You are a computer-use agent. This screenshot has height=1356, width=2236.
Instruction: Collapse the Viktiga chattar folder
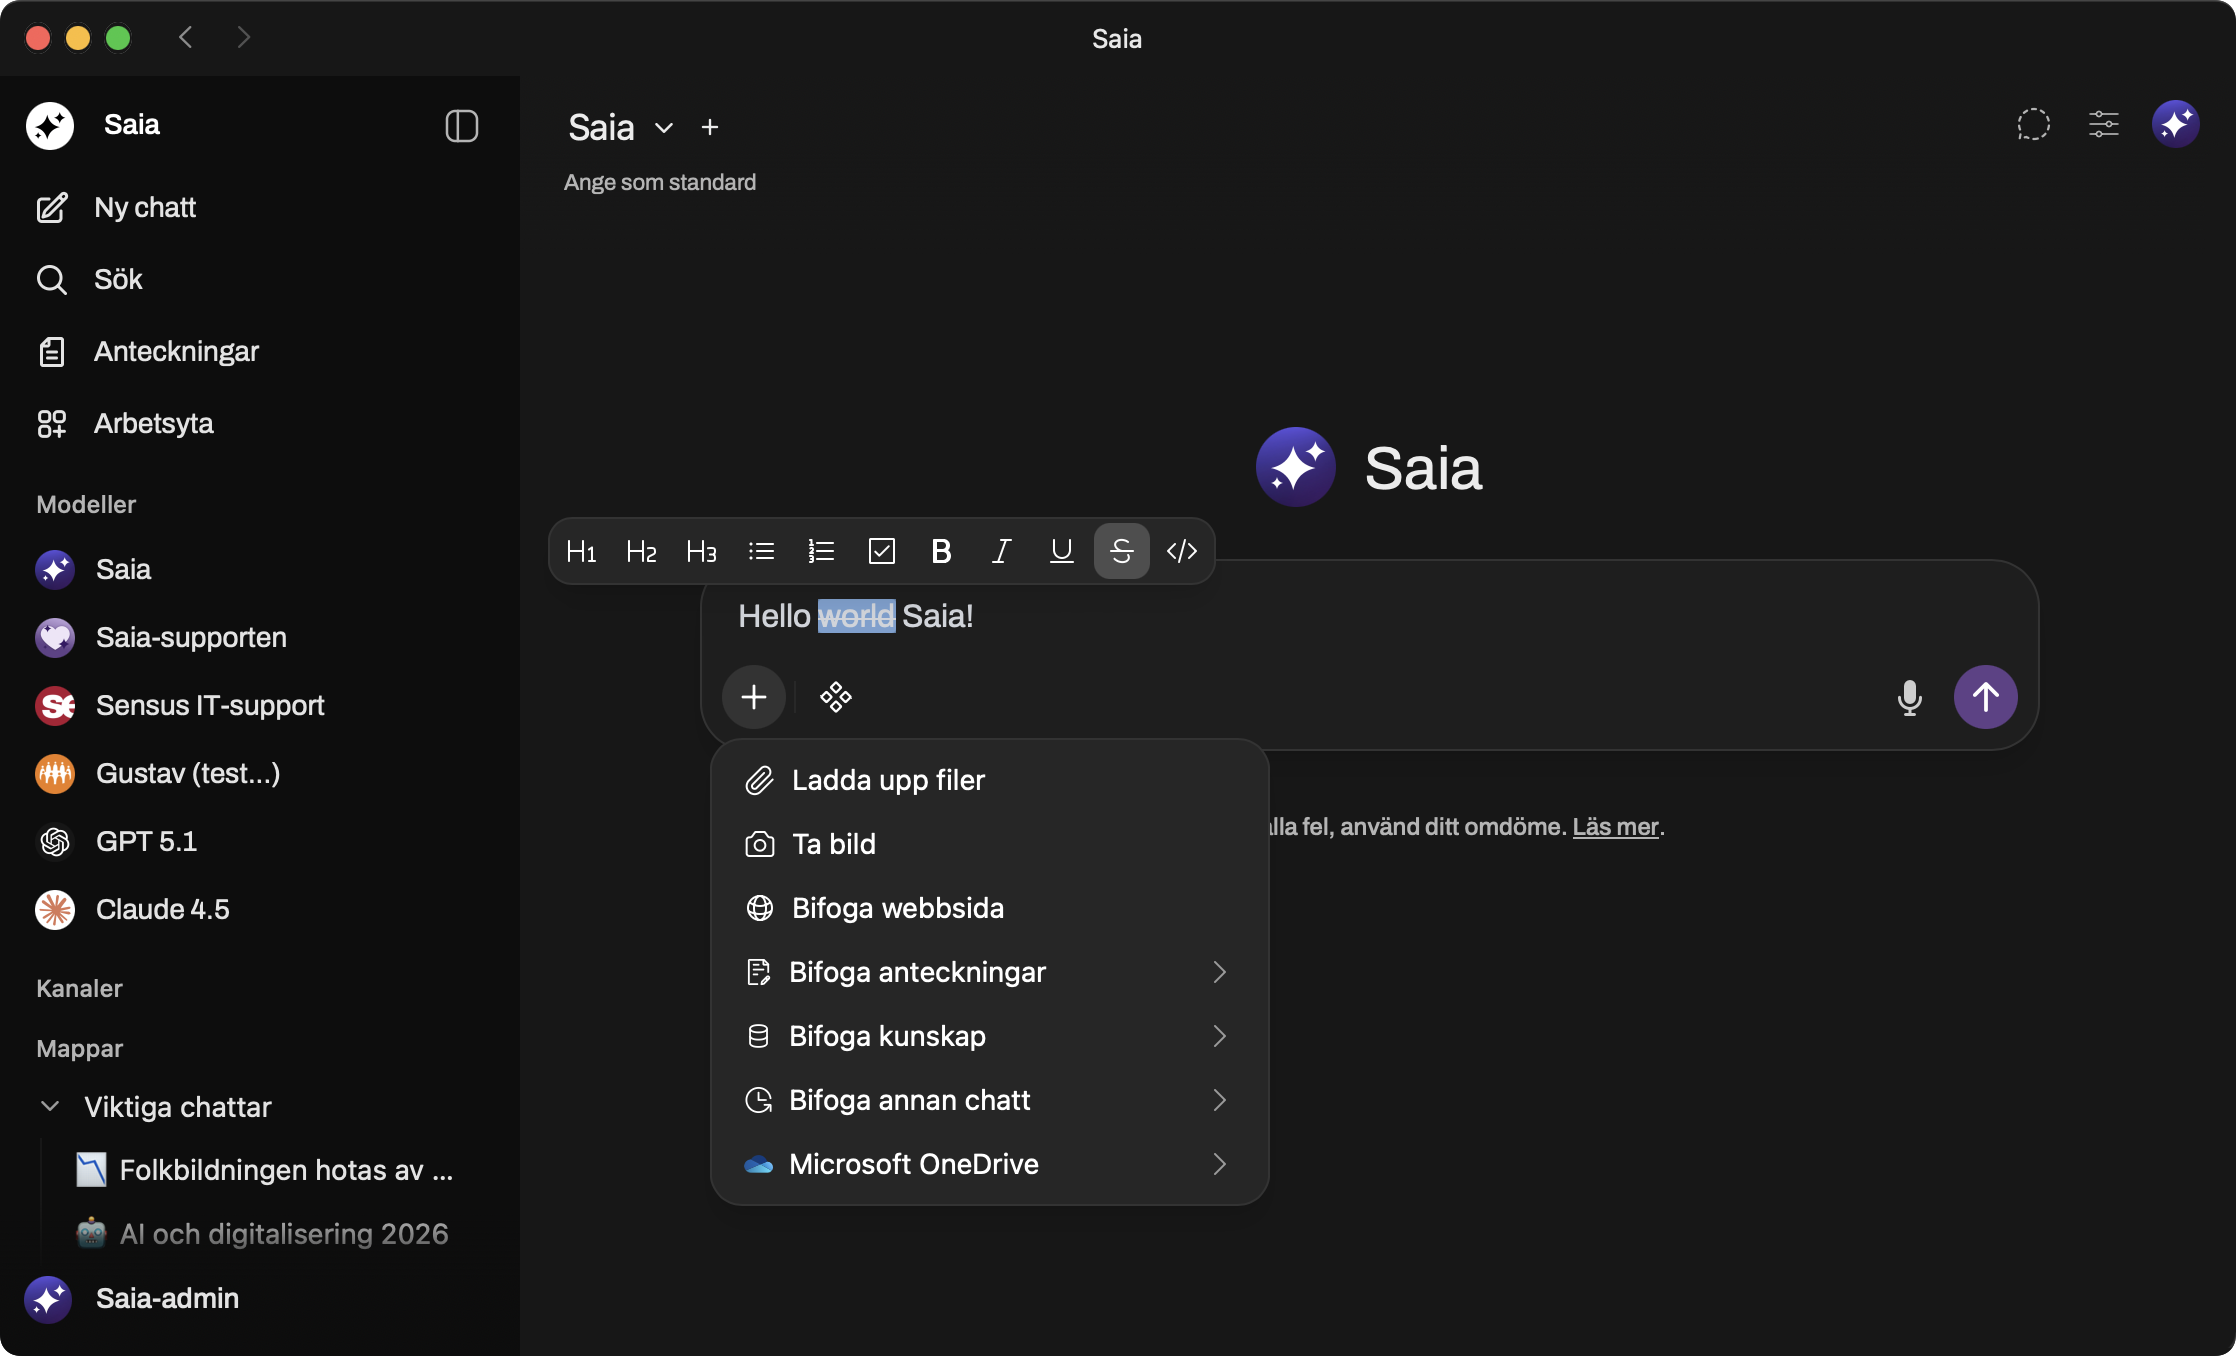tap(50, 1106)
